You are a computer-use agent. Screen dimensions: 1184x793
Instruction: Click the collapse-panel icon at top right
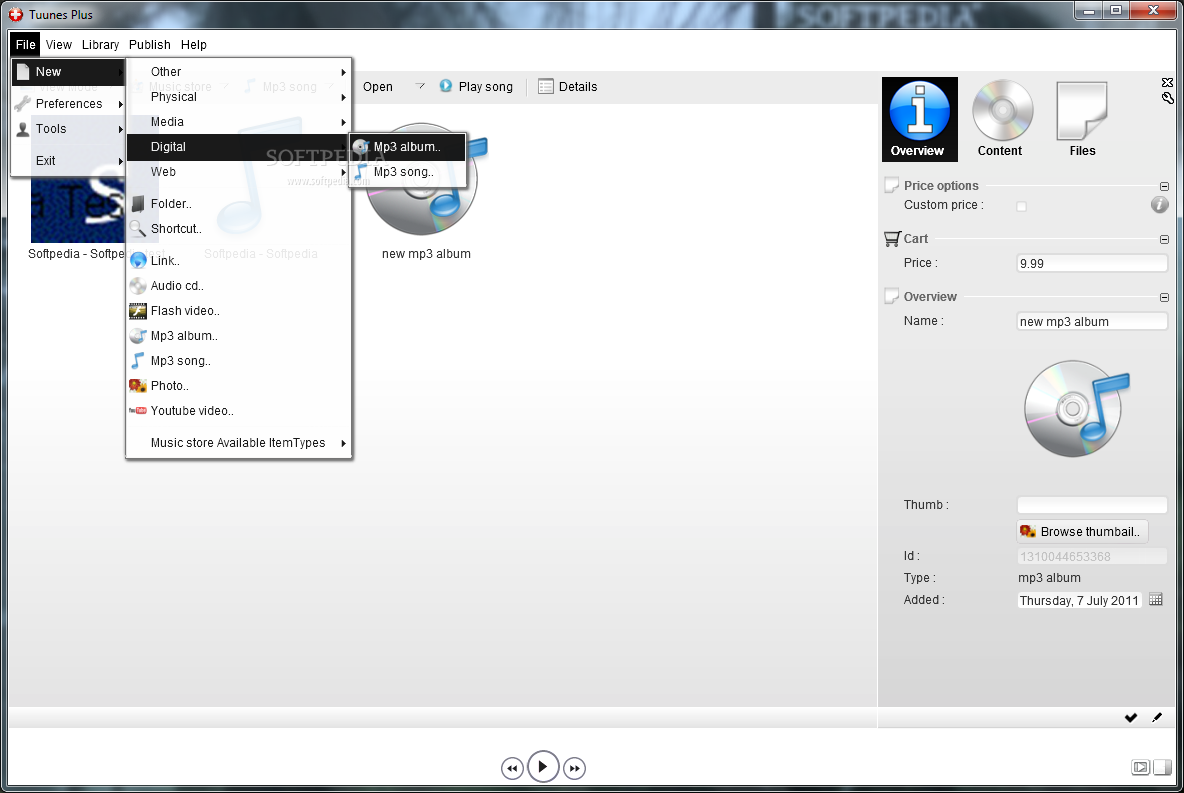(x=1167, y=82)
